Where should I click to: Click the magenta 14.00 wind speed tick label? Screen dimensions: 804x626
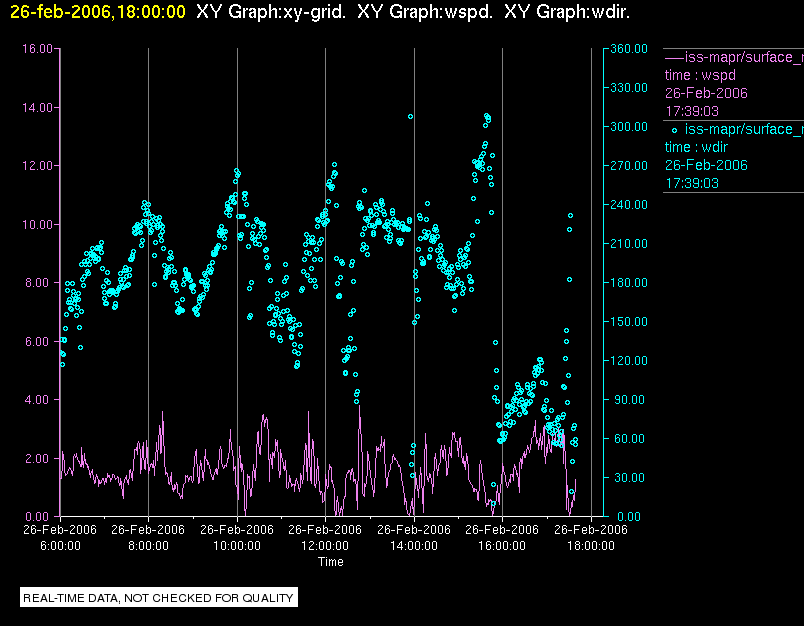pos(37,108)
